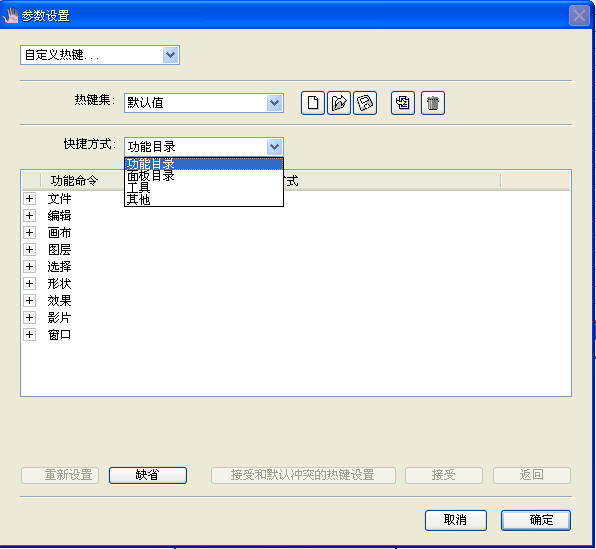Expand the 效果 tree node

[30, 300]
